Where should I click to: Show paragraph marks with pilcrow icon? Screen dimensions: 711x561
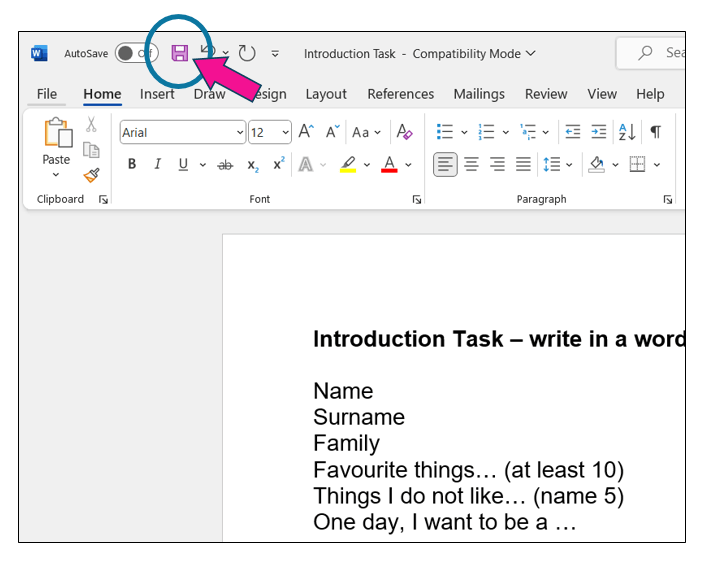[x=656, y=132]
